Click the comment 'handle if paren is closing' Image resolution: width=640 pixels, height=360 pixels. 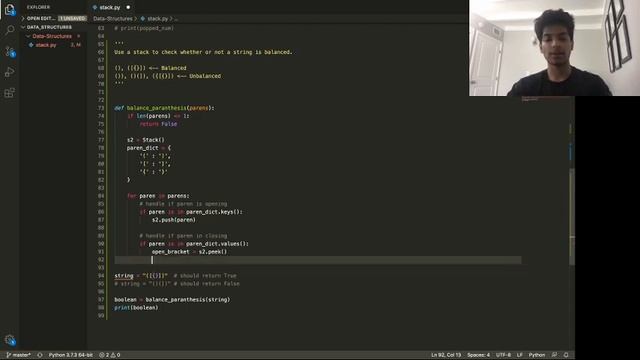tap(183, 236)
